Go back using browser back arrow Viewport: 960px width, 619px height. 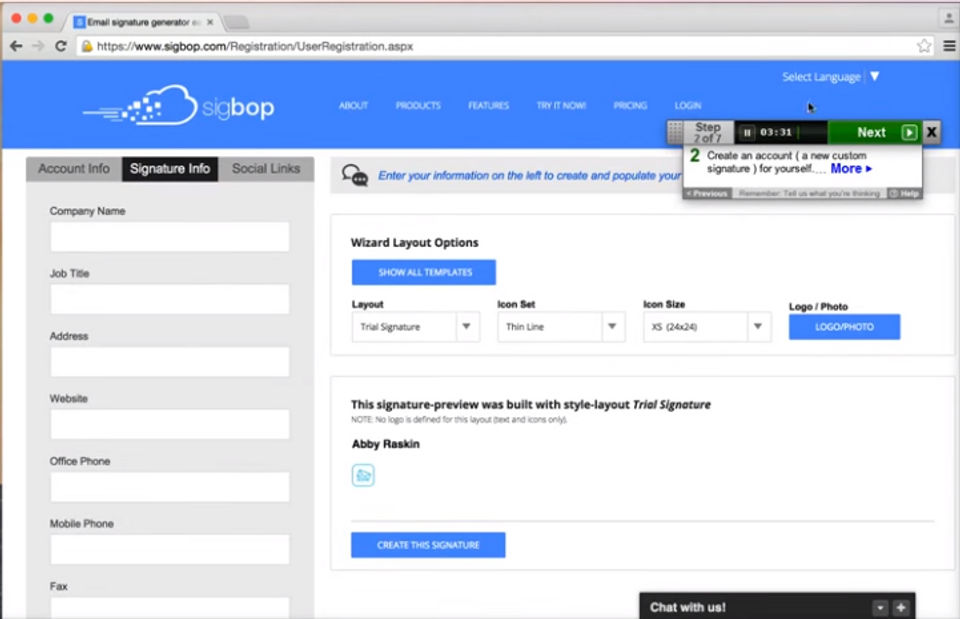17,46
